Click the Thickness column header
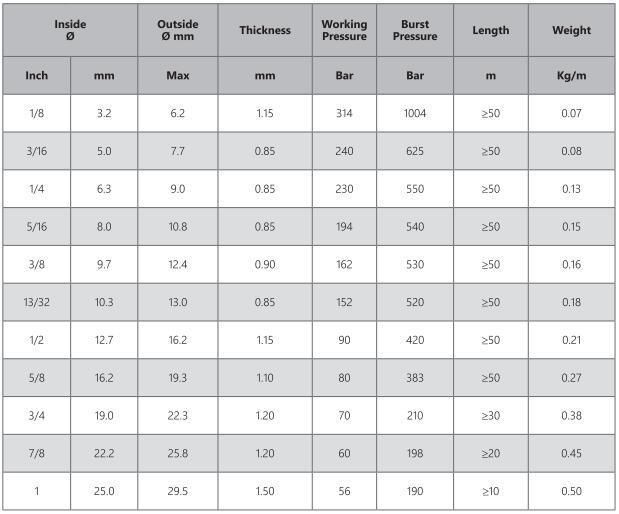 click(x=265, y=30)
